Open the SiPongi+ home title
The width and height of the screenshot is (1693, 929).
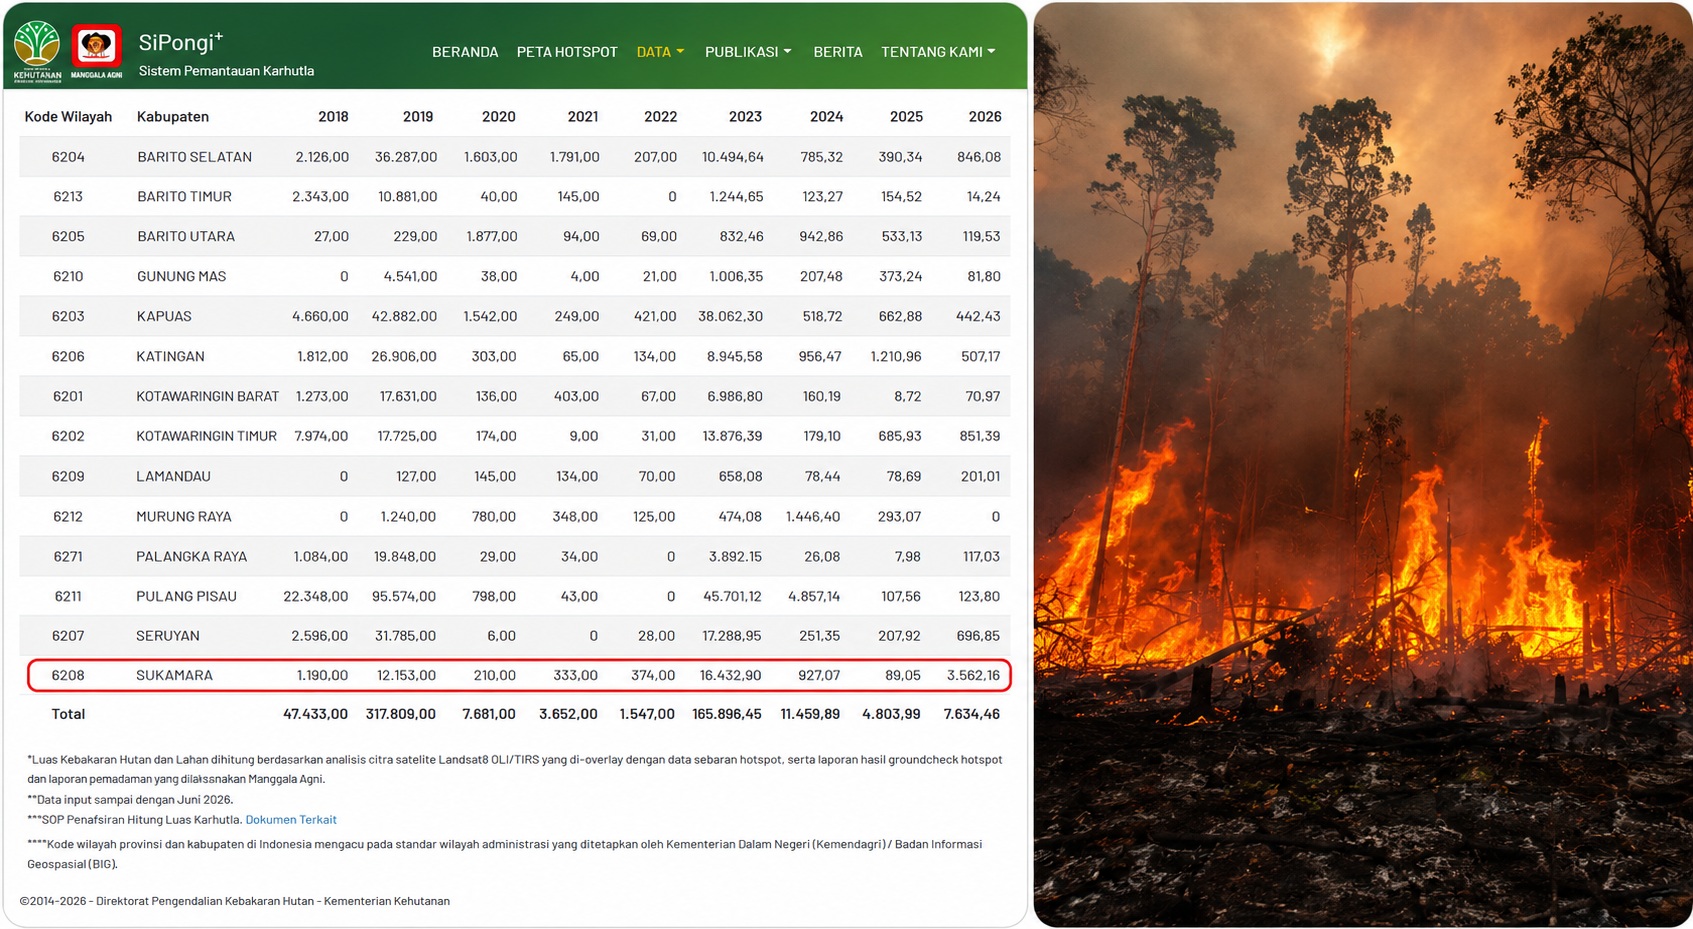pos(181,42)
